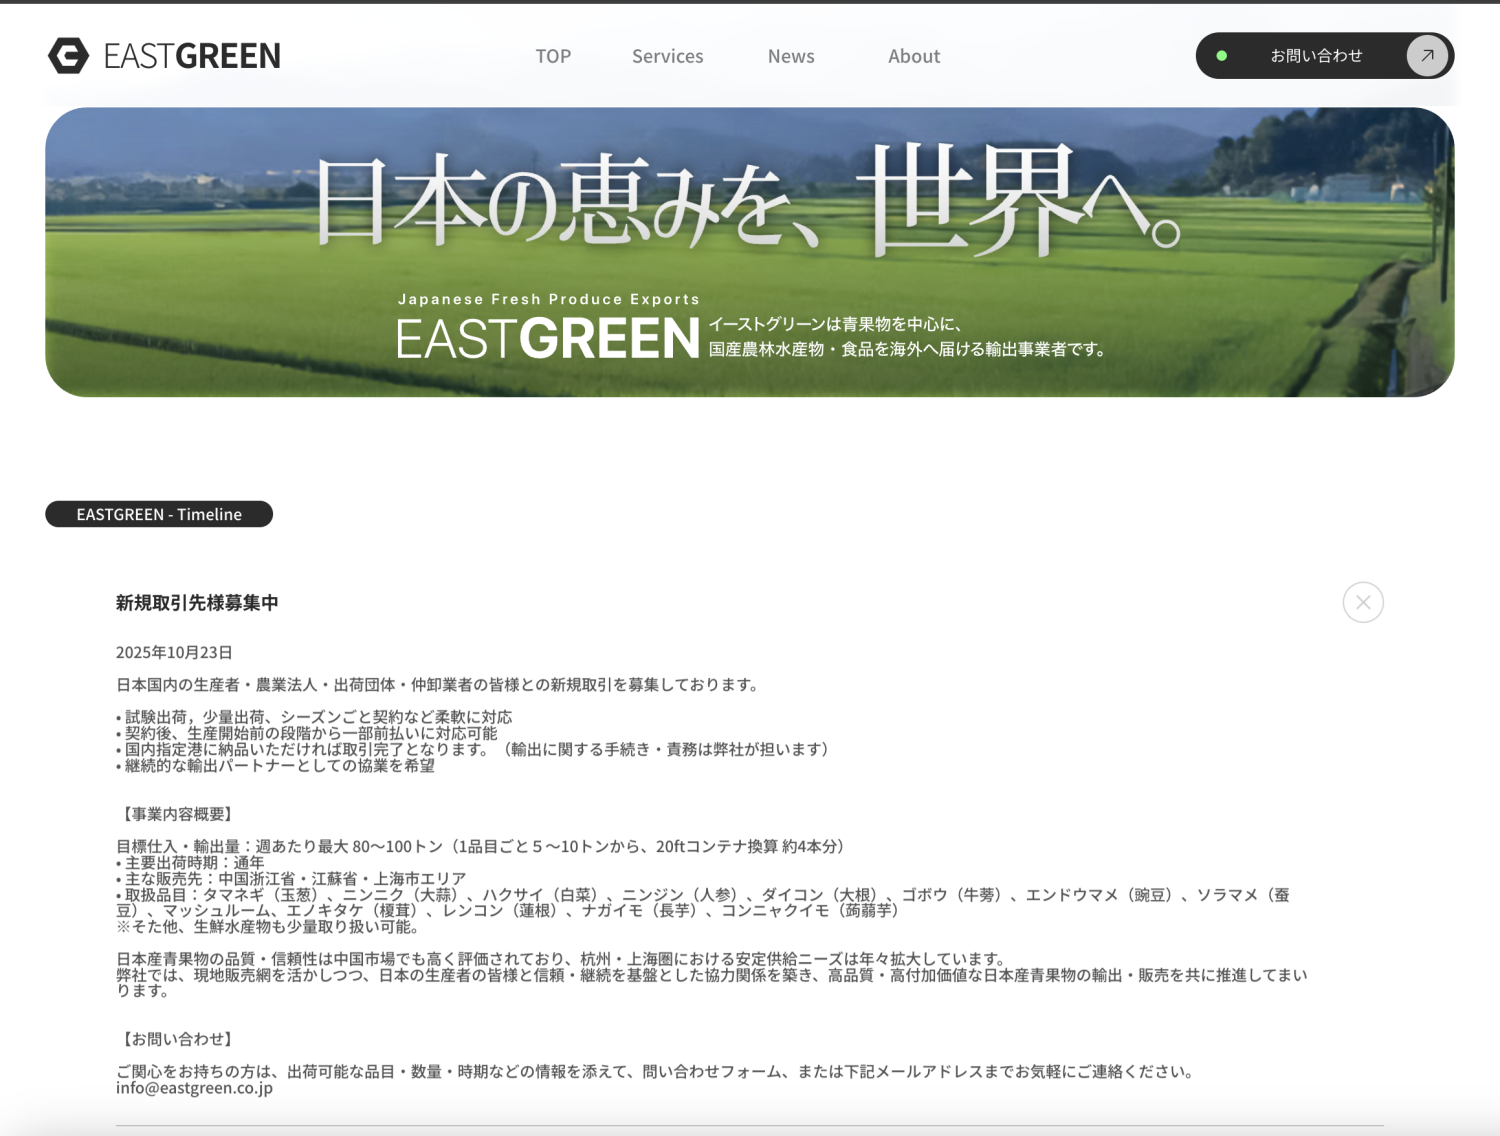This screenshot has width=1500, height=1136.
Task: Dismiss the 新規取引先様募集中 announcement with the X
Action: click(x=1362, y=602)
